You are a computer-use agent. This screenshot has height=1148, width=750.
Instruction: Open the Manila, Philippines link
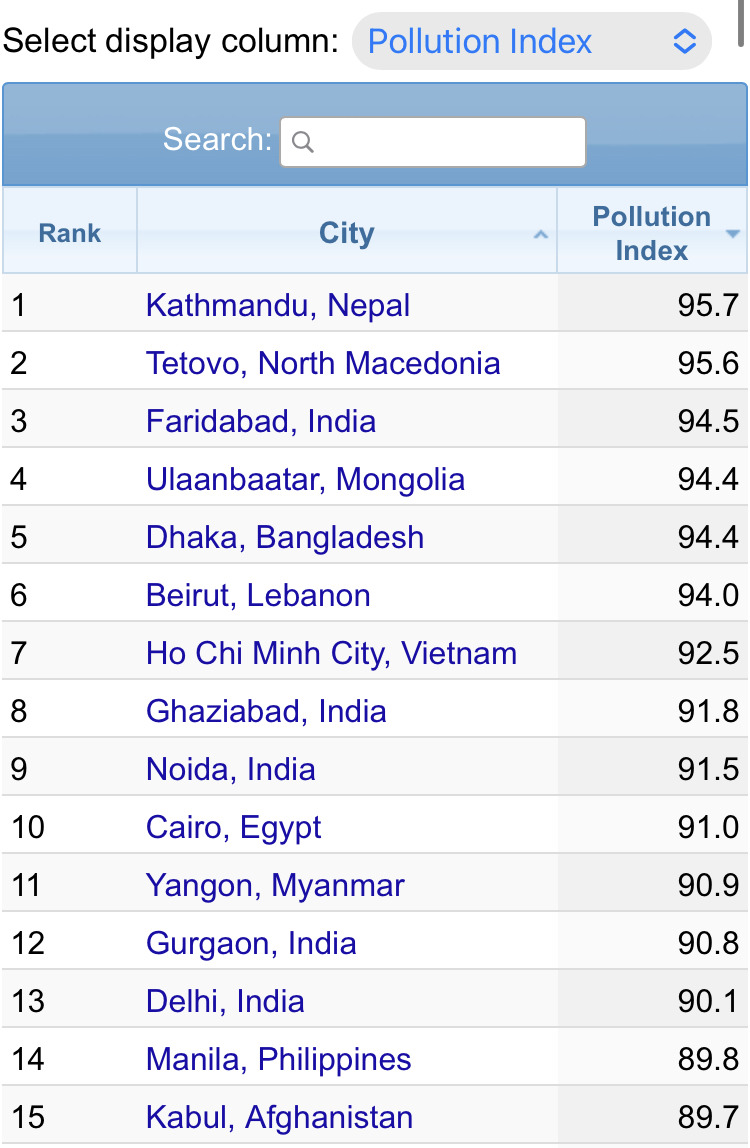278,1059
